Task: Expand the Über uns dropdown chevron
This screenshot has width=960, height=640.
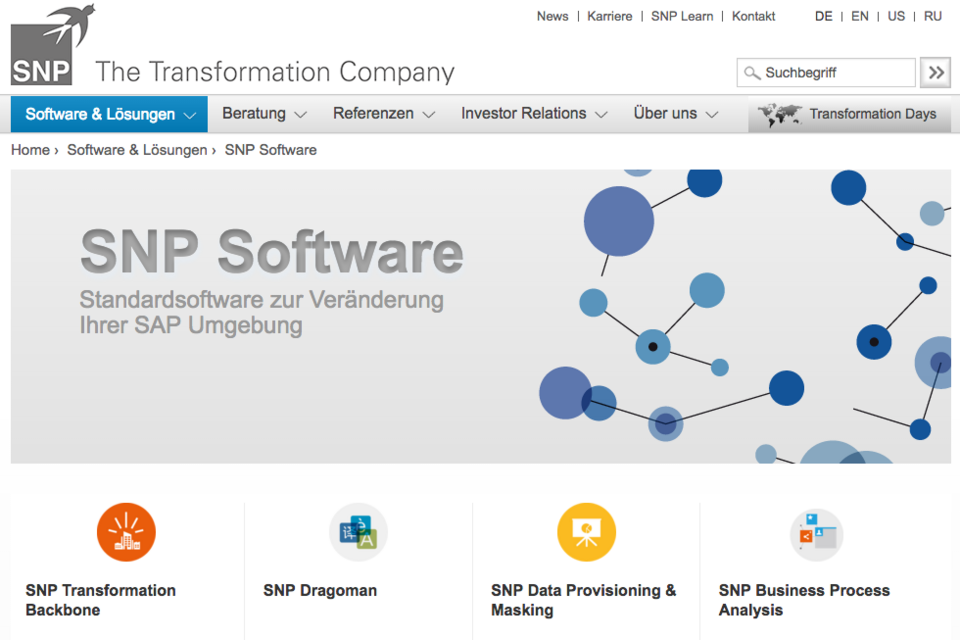Action: 711,115
